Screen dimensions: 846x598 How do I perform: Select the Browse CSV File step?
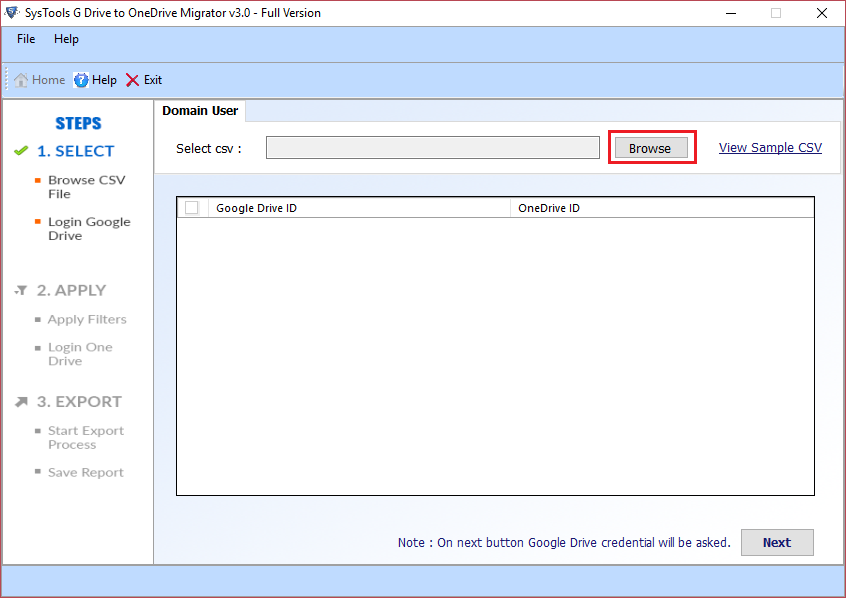coord(86,187)
